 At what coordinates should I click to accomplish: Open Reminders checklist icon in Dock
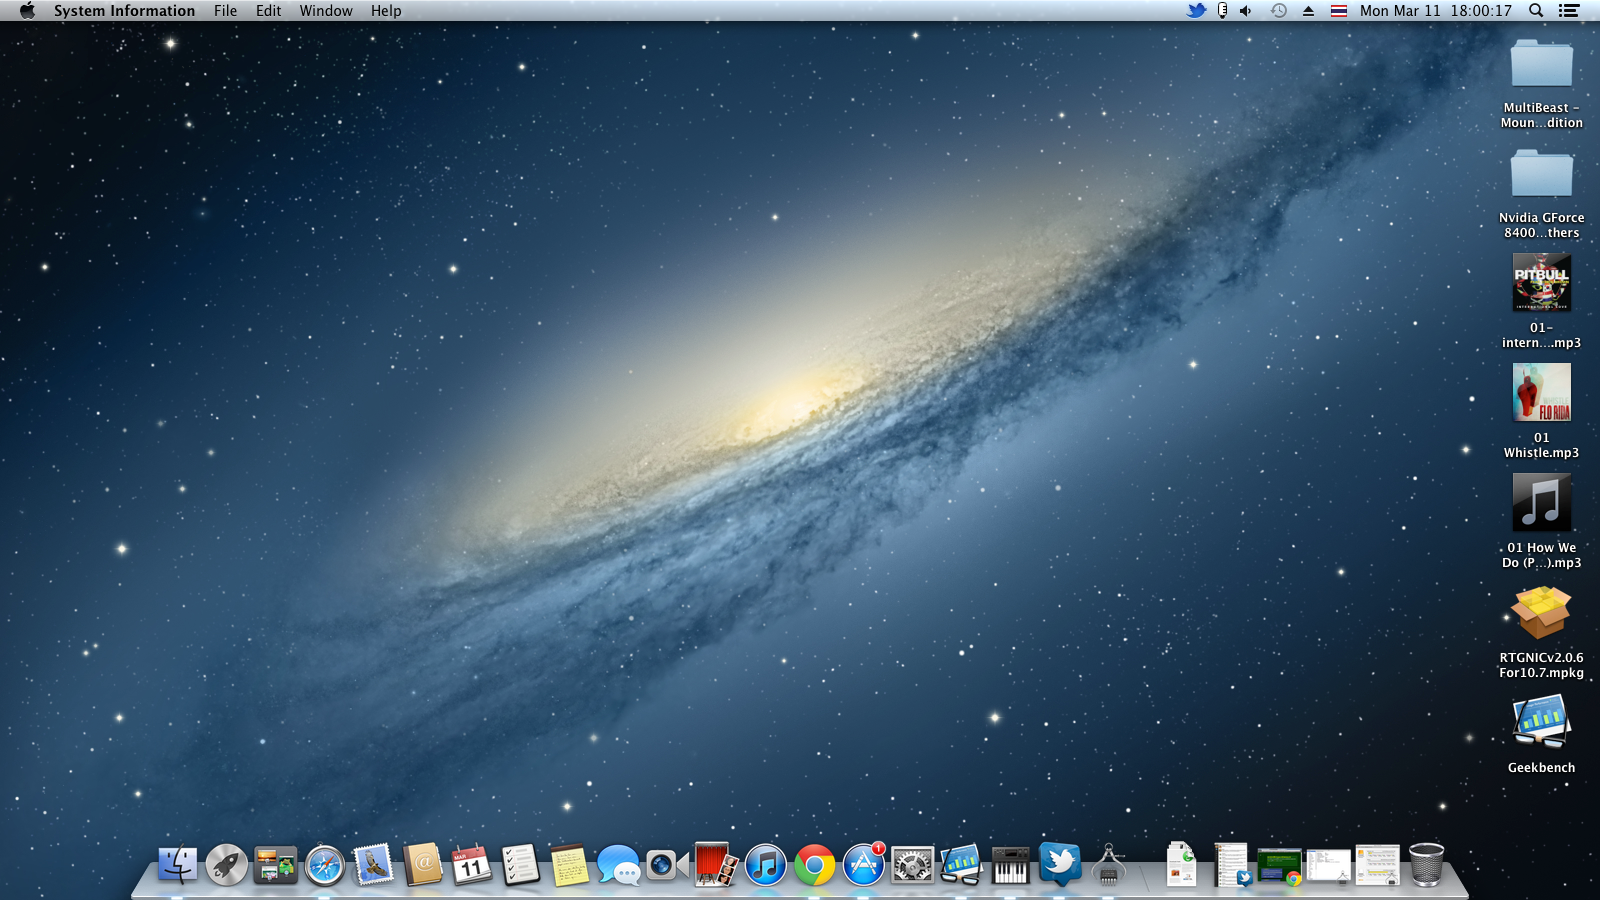coord(520,865)
